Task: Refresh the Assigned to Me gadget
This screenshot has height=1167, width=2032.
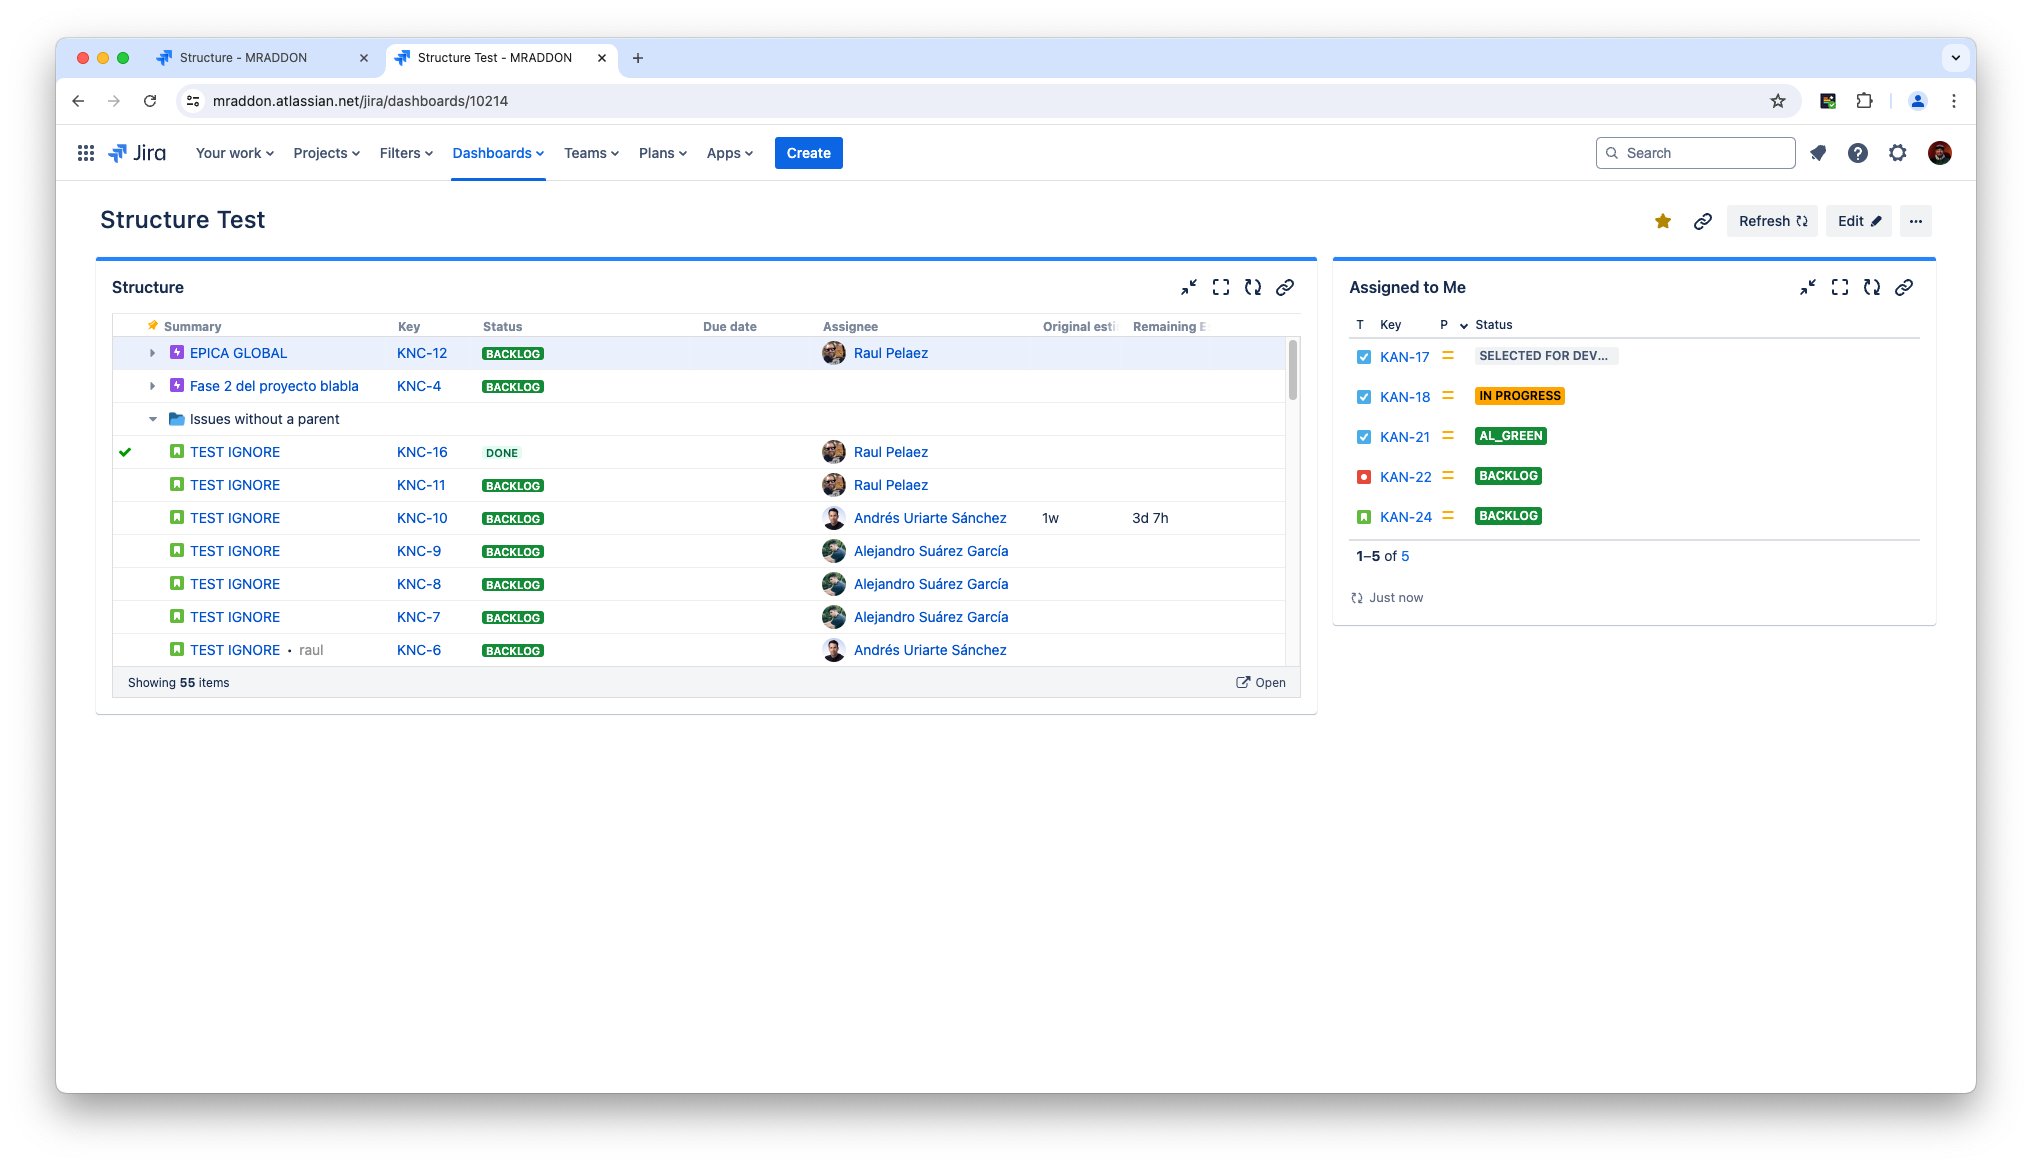Action: [1871, 287]
